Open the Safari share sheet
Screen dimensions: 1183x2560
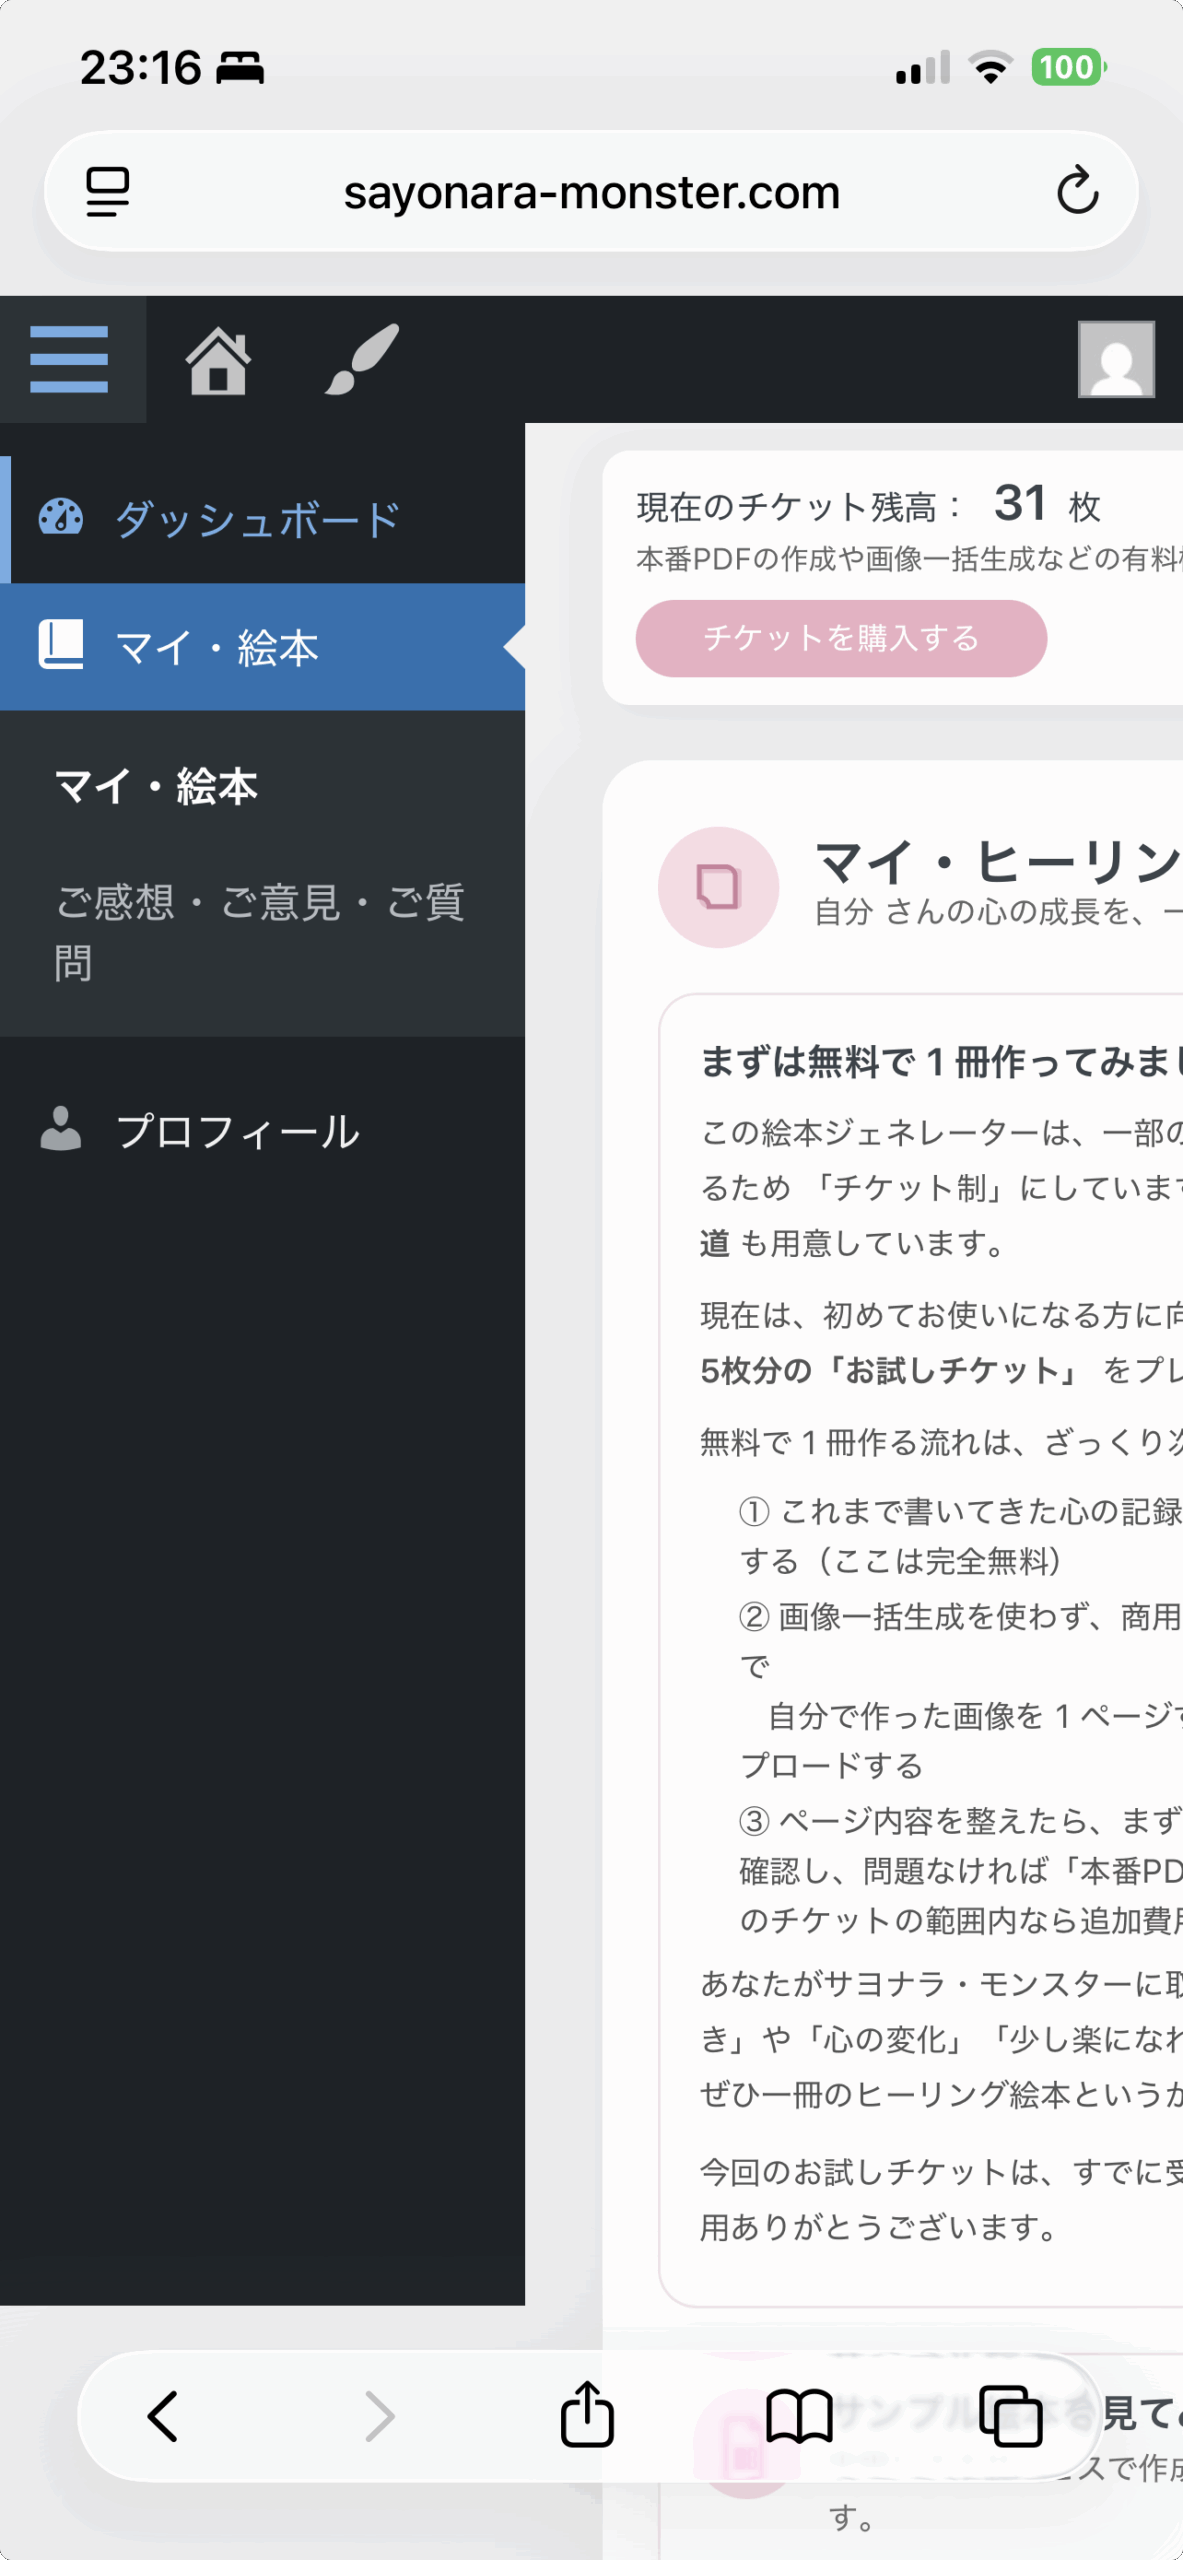click(587, 2415)
